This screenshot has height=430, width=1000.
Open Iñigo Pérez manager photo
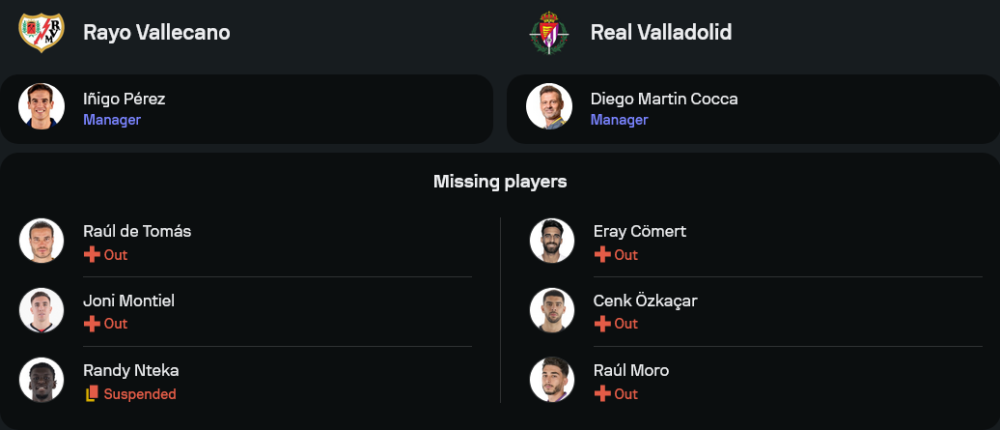(x=41, y=106)
